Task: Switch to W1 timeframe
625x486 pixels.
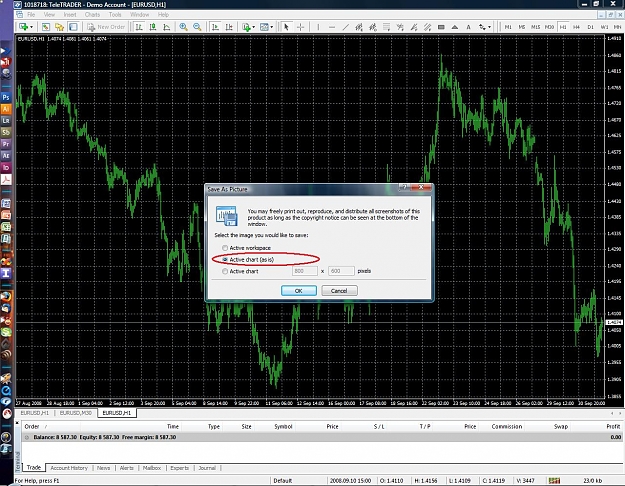Action: point(605,27)
